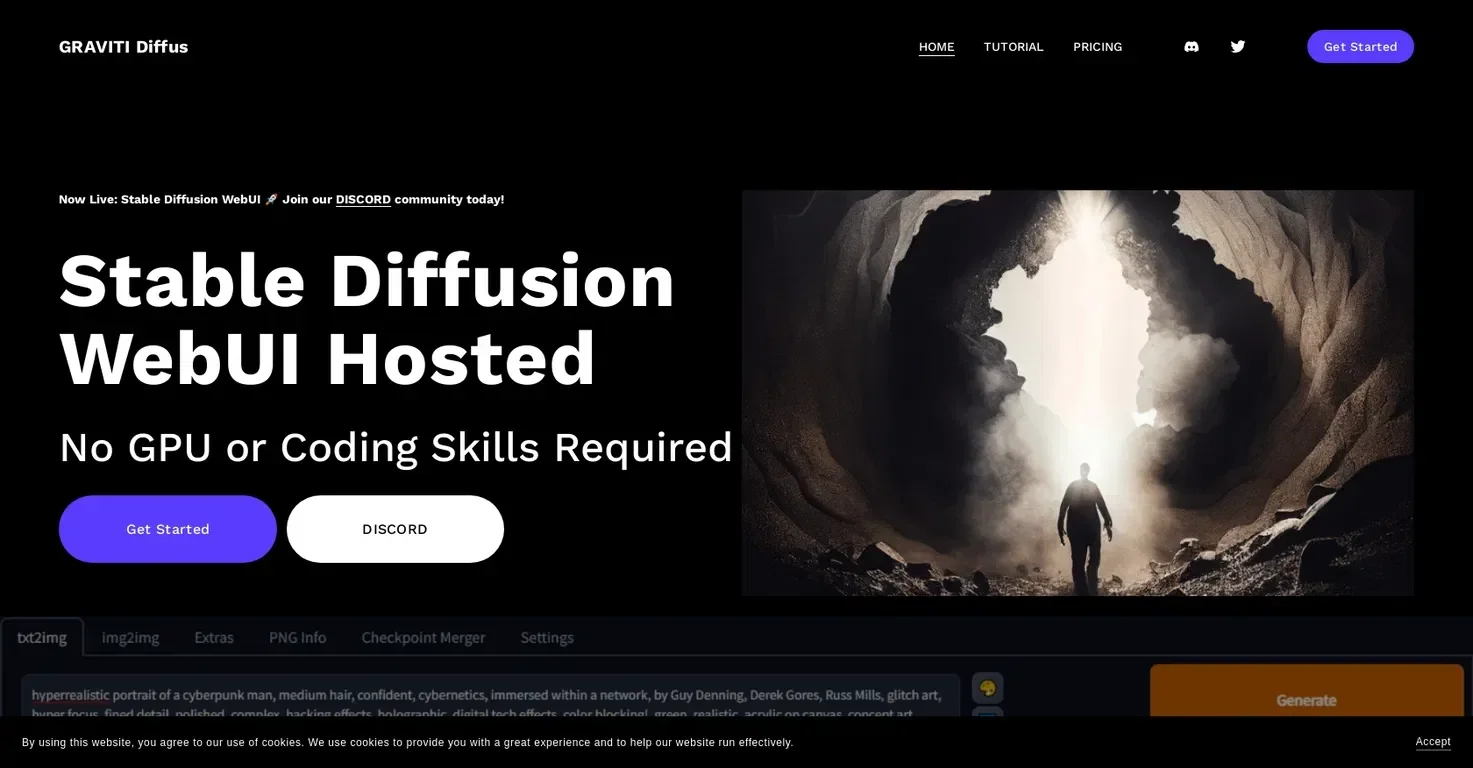
Task: Follow the underlined DISCORD link in the announcement
Action: click(x=363, y=200)
